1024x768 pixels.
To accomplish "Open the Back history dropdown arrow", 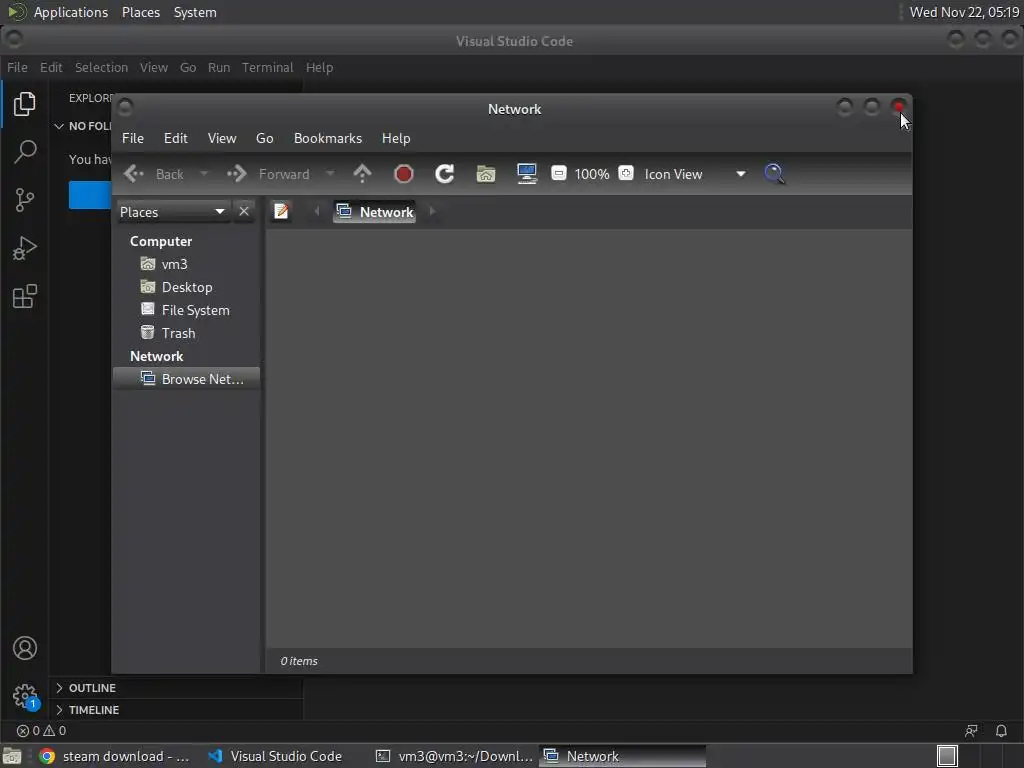I will [x=204, y=174].
